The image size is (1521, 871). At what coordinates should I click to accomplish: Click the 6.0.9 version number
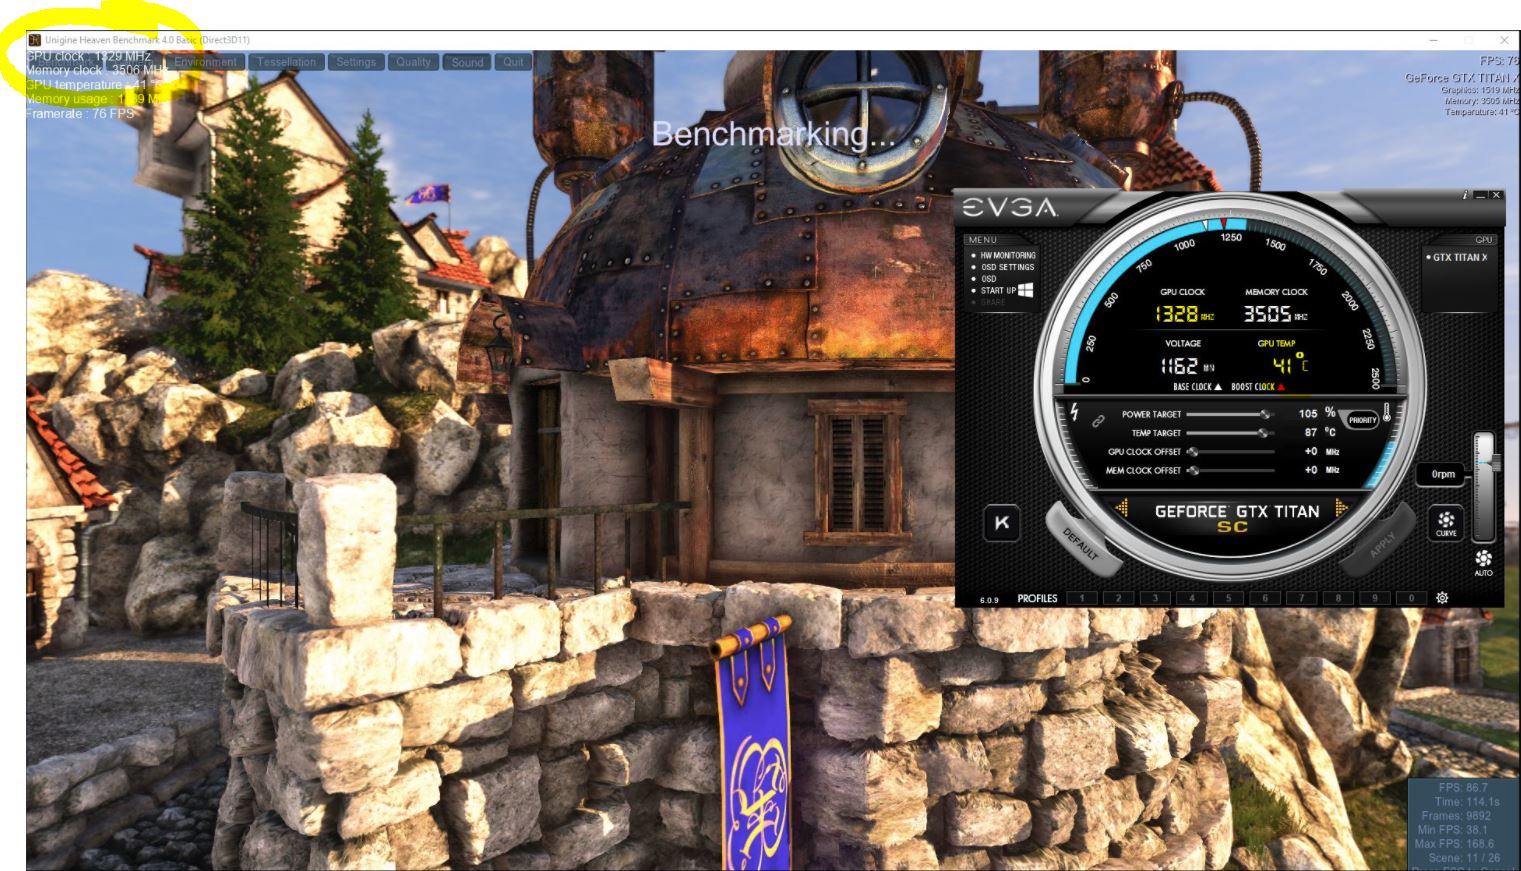[x=989, y=600]
